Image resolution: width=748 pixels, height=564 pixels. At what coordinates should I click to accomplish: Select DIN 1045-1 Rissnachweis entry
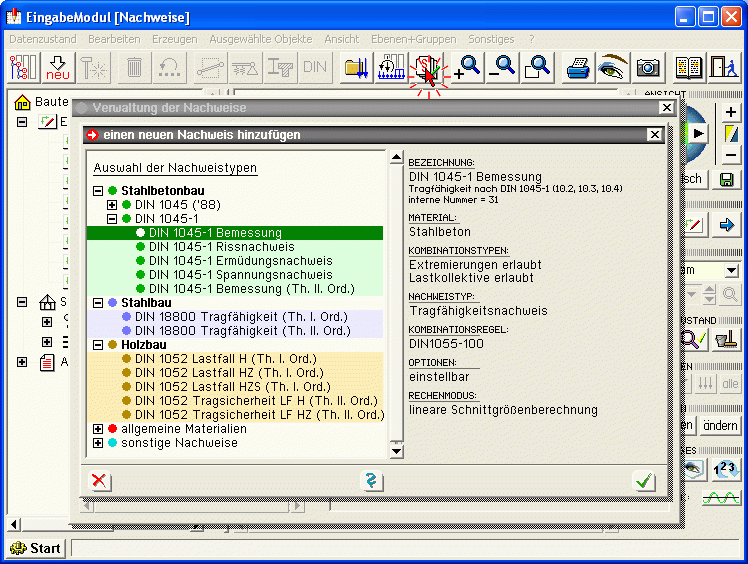coord(221,247)
